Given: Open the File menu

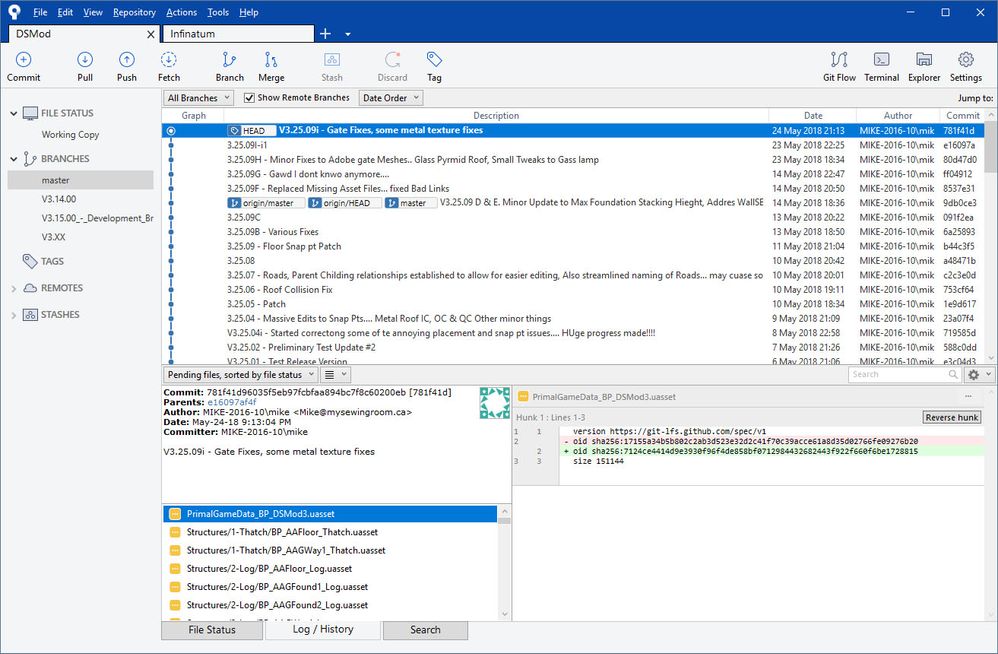Looking at the screenshot, I should point(40,12).
